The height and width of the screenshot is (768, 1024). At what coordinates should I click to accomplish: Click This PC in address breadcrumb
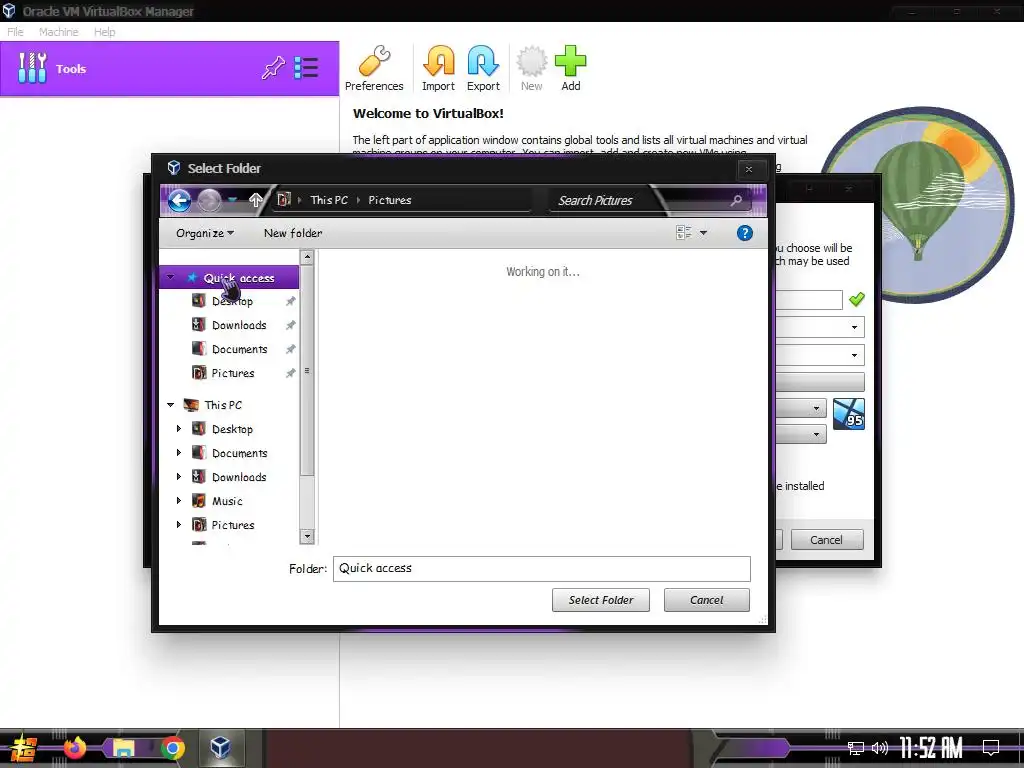point(329,200)
